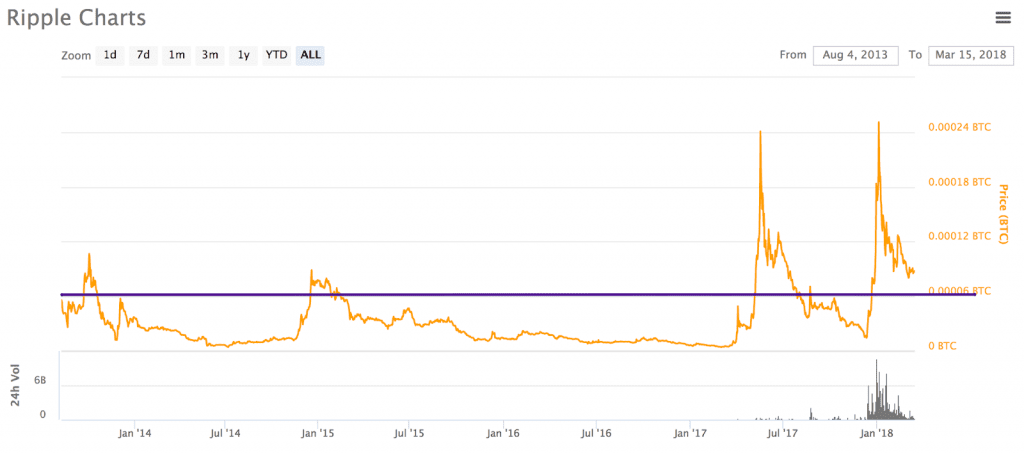The width and height of the screenshot is (1024, 453).
Task: Set zoom range to 1m
Action: 176,55
